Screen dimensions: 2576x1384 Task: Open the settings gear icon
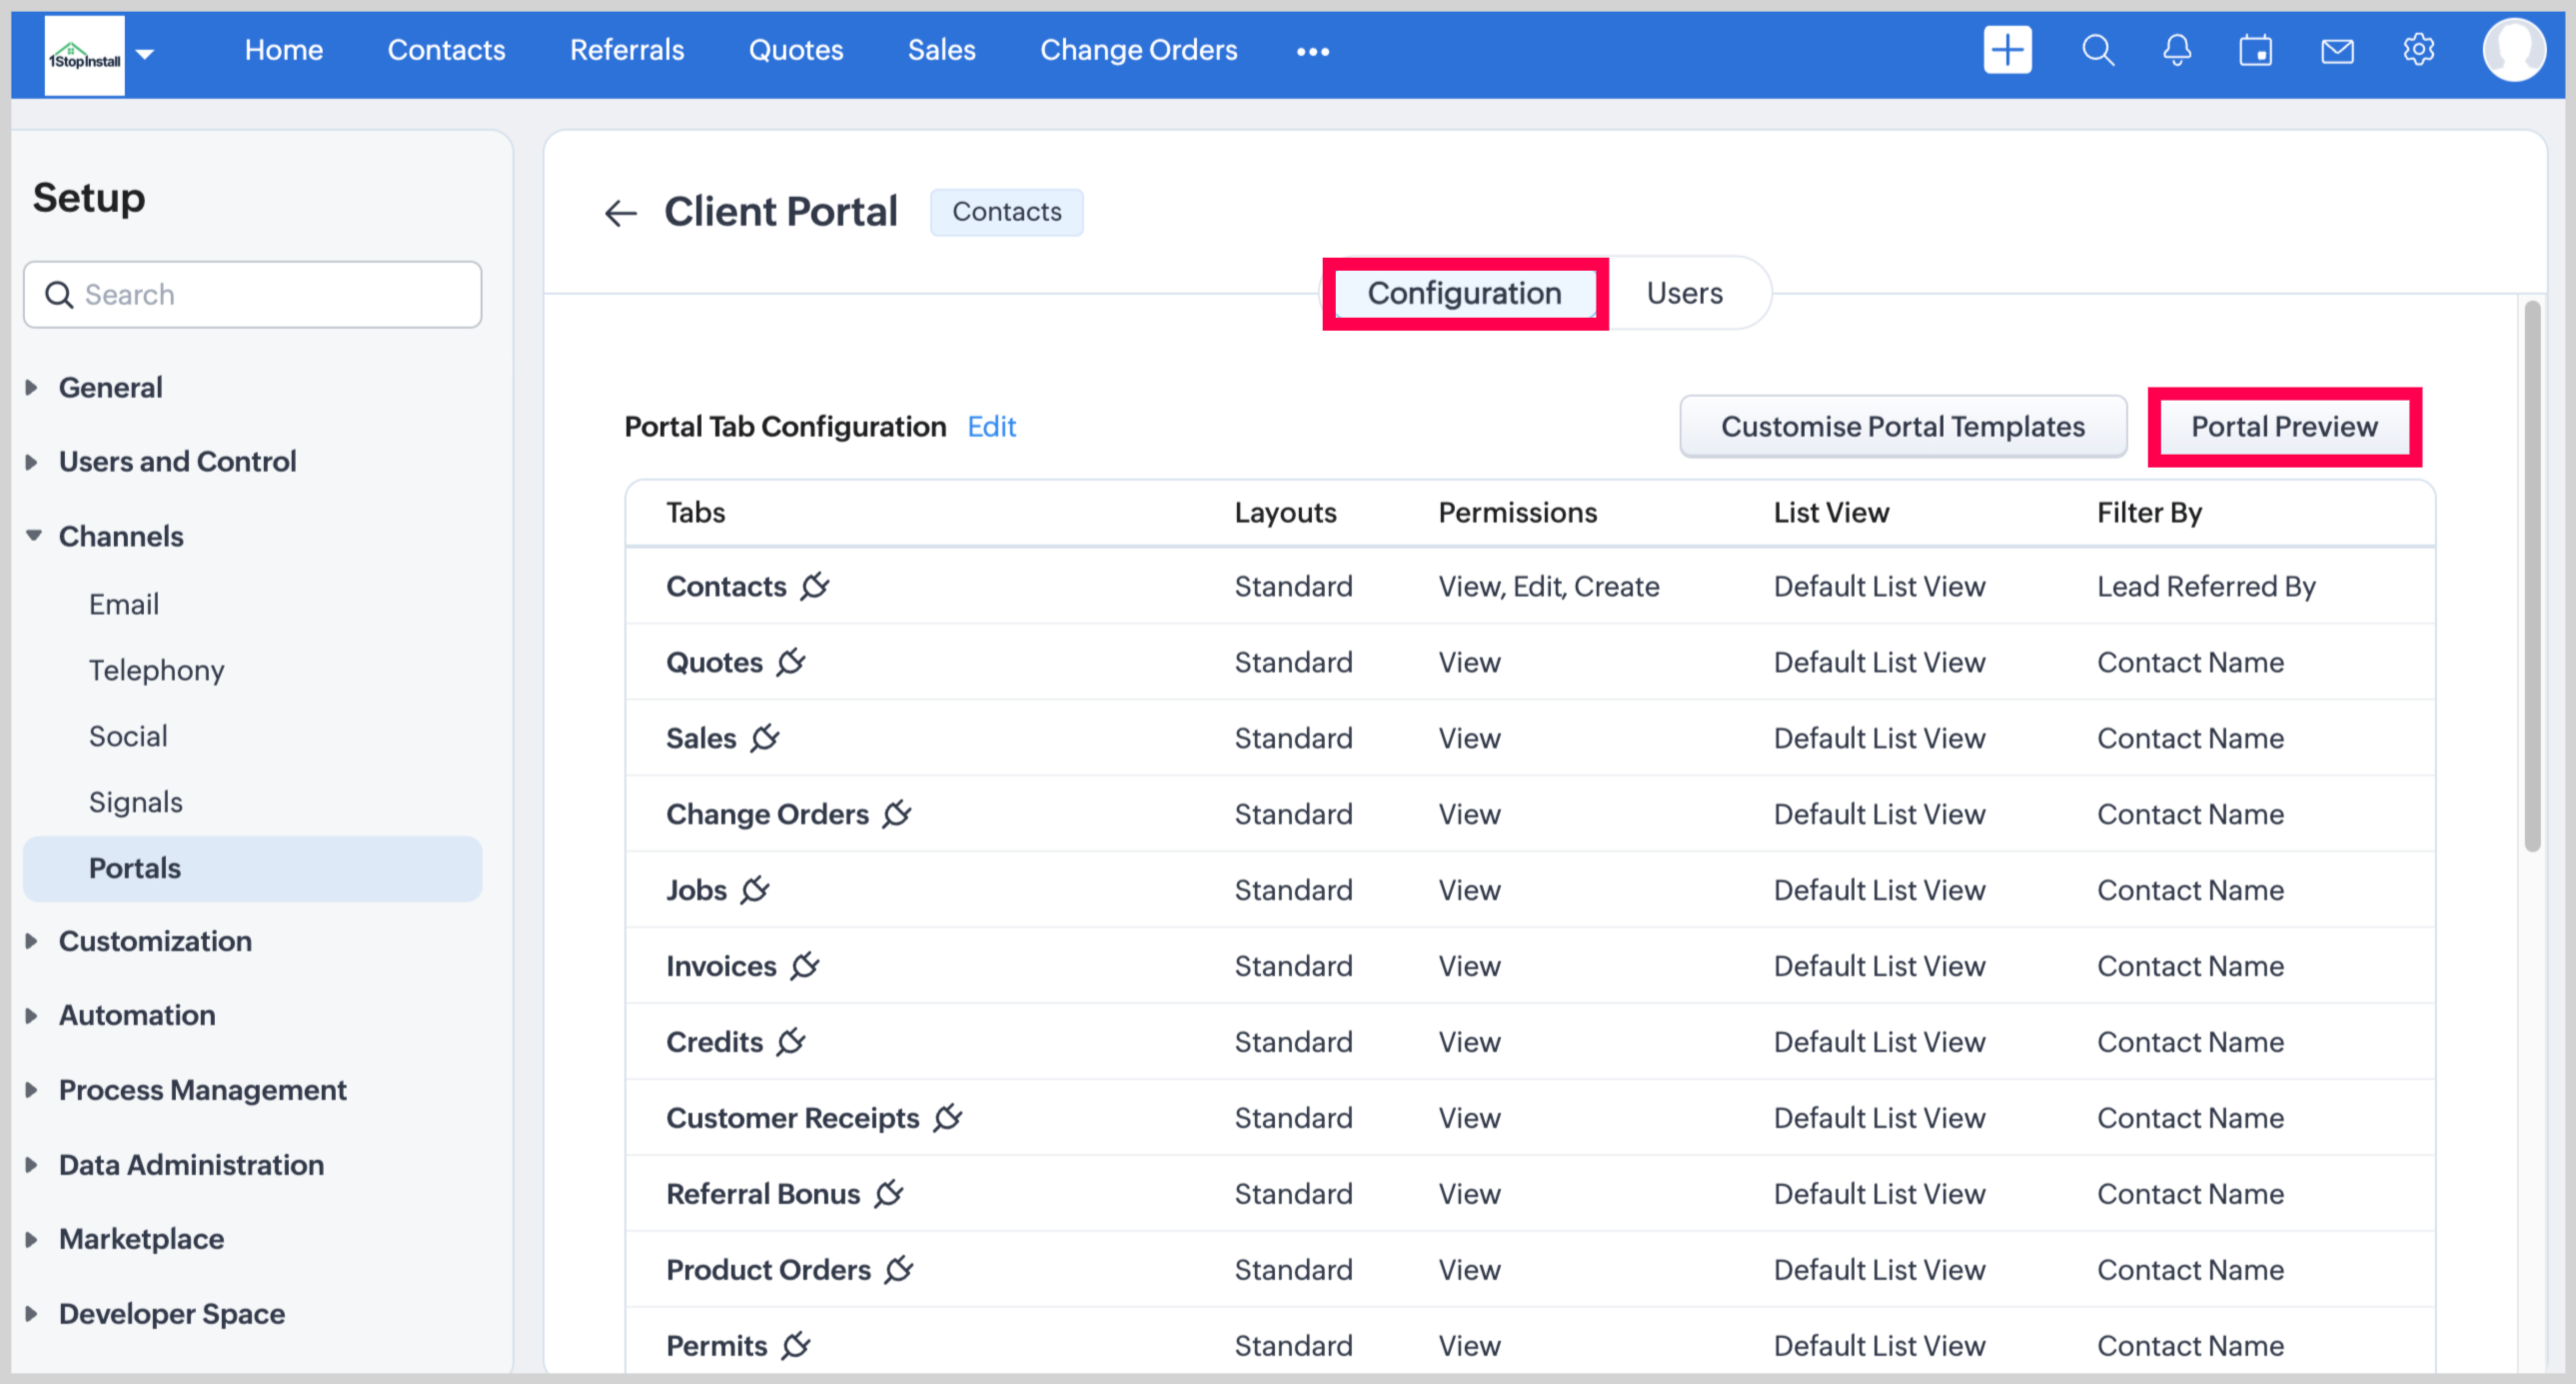tap(2417, 50)
